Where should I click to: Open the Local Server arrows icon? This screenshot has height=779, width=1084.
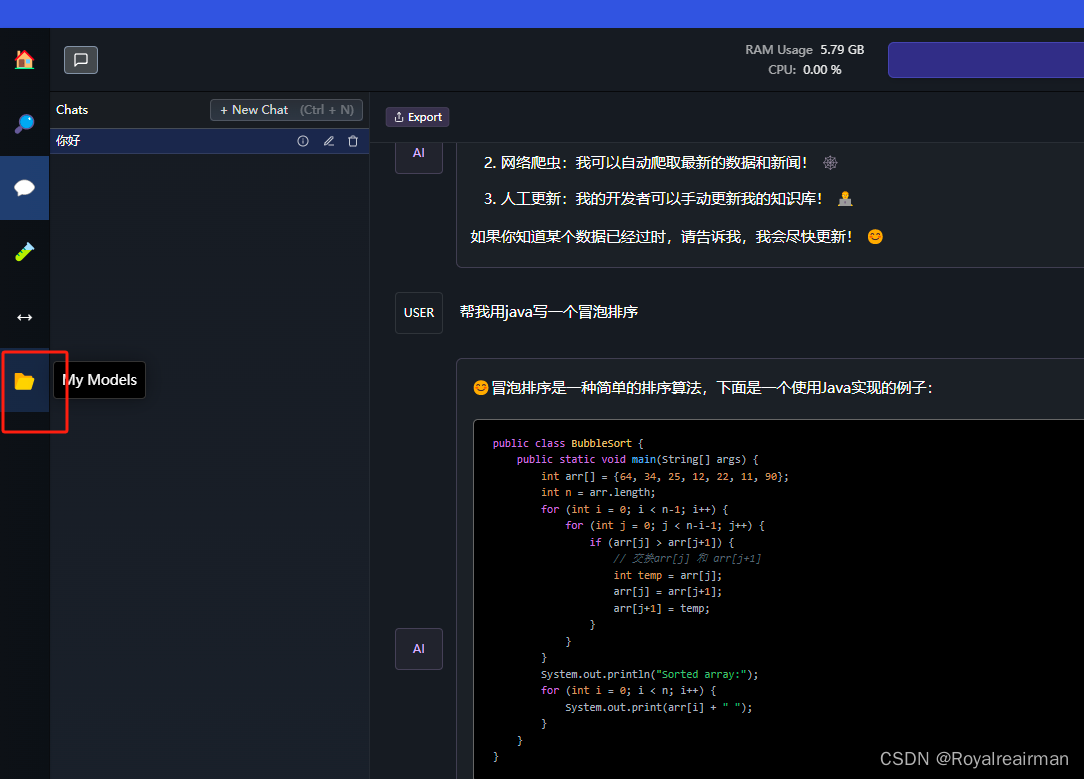point(24,317)
